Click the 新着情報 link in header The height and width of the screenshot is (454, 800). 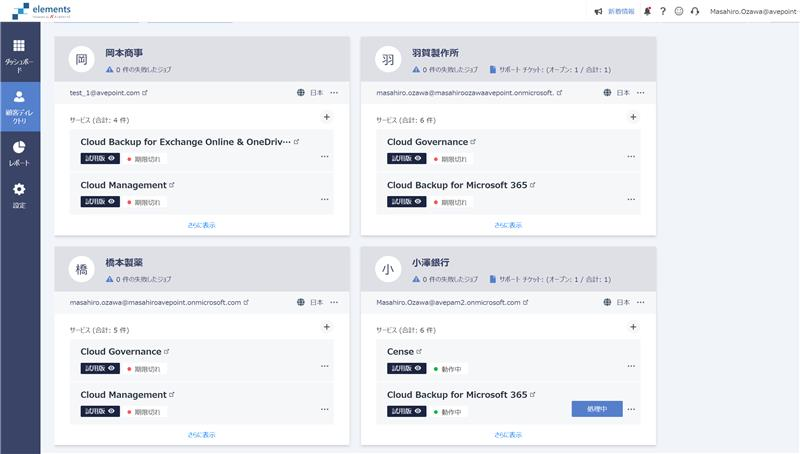click(x=621, y=11)
